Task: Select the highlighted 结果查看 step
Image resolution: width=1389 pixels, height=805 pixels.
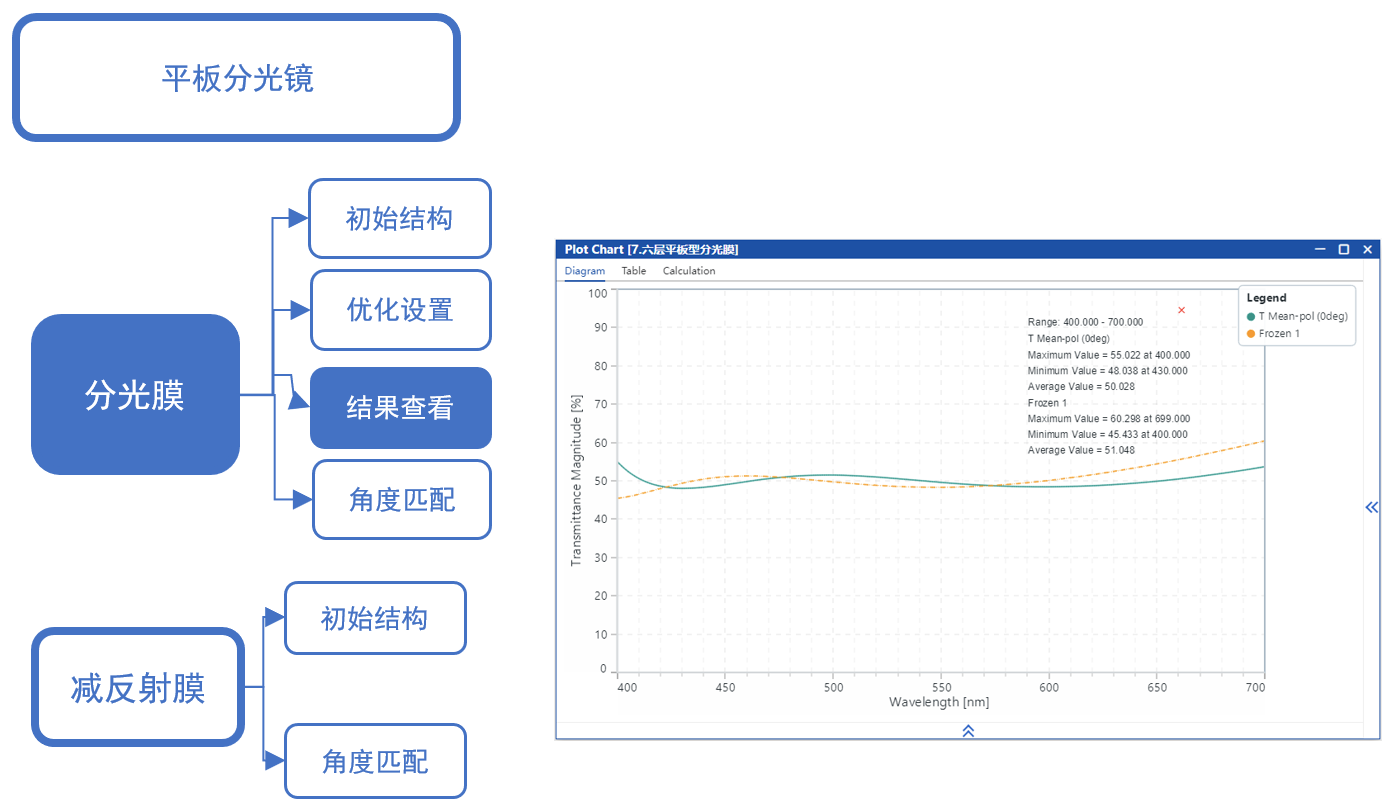Action: click(400, 408)
